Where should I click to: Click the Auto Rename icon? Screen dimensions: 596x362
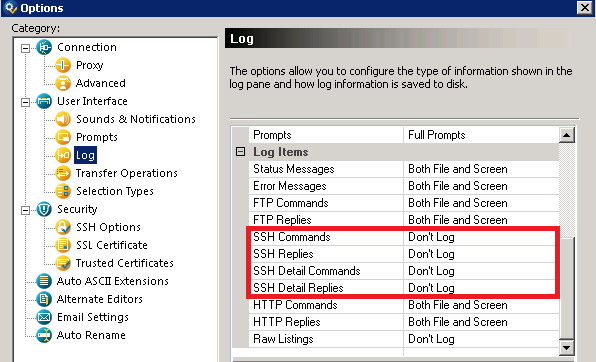point(44,335)
